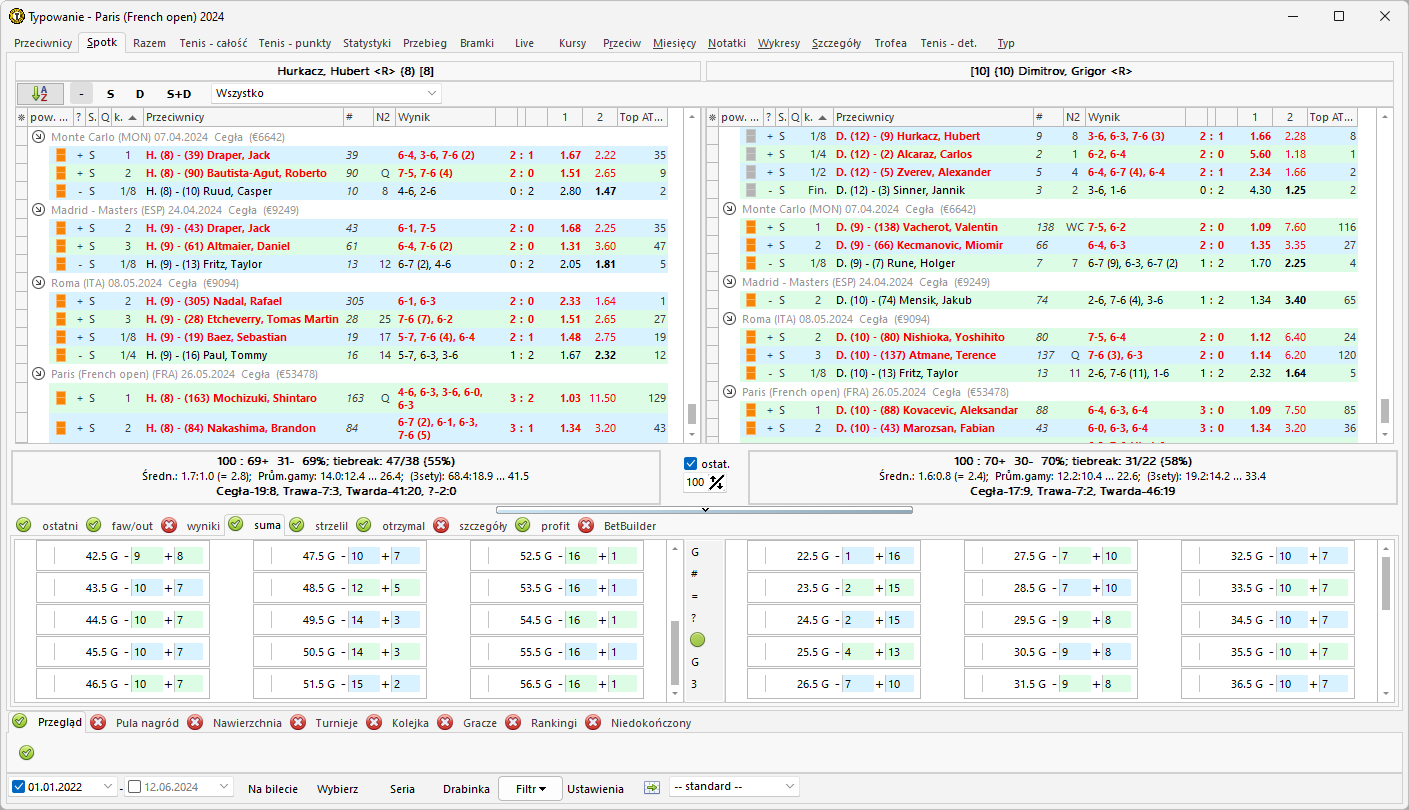Viewport: 1409px width, 810px height.
Task: Click the green arrow icon beside Ustawienia
Action: coord(652,788)
